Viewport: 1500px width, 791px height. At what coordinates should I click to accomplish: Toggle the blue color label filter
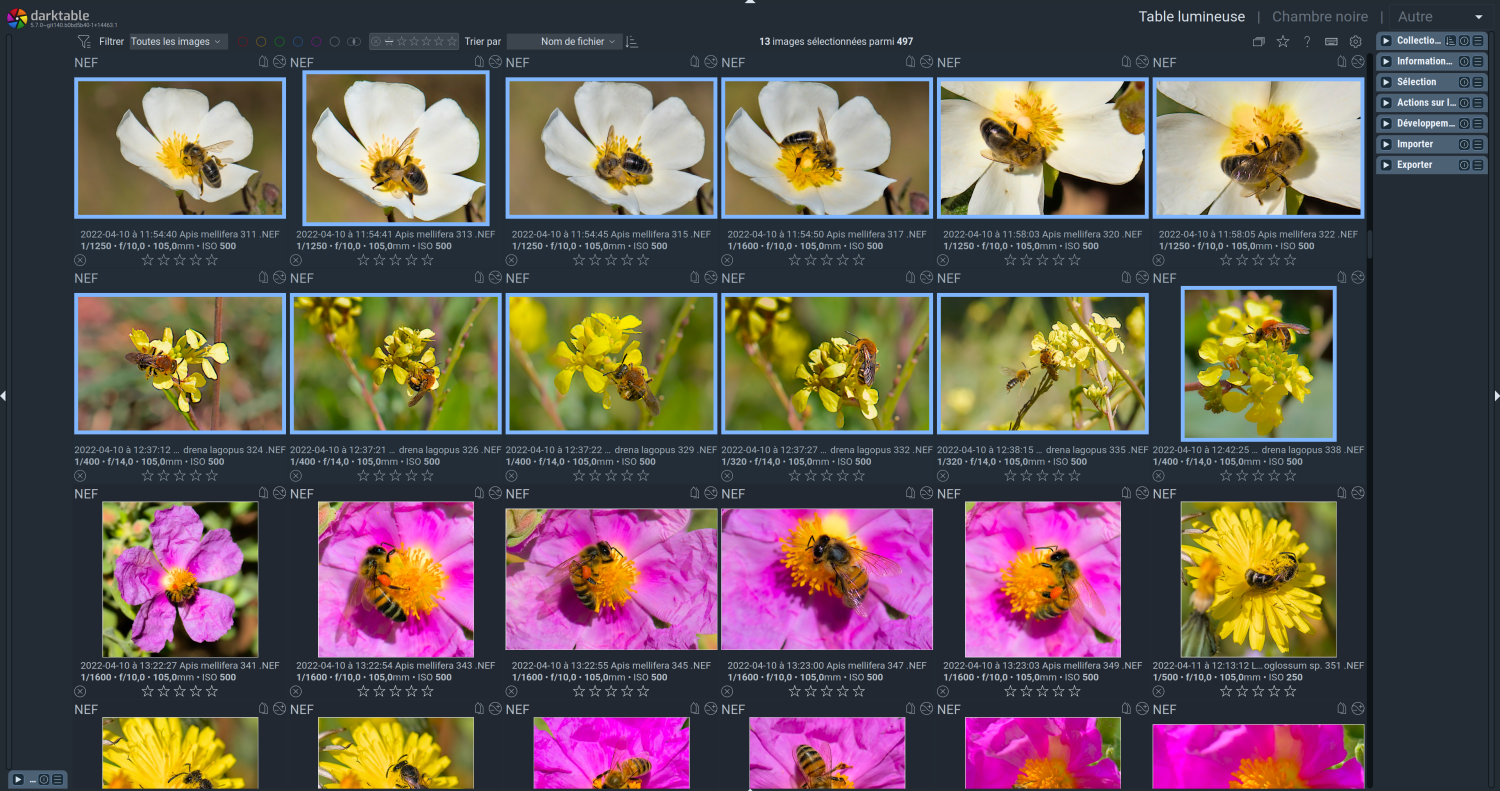[x=298, y=42]
